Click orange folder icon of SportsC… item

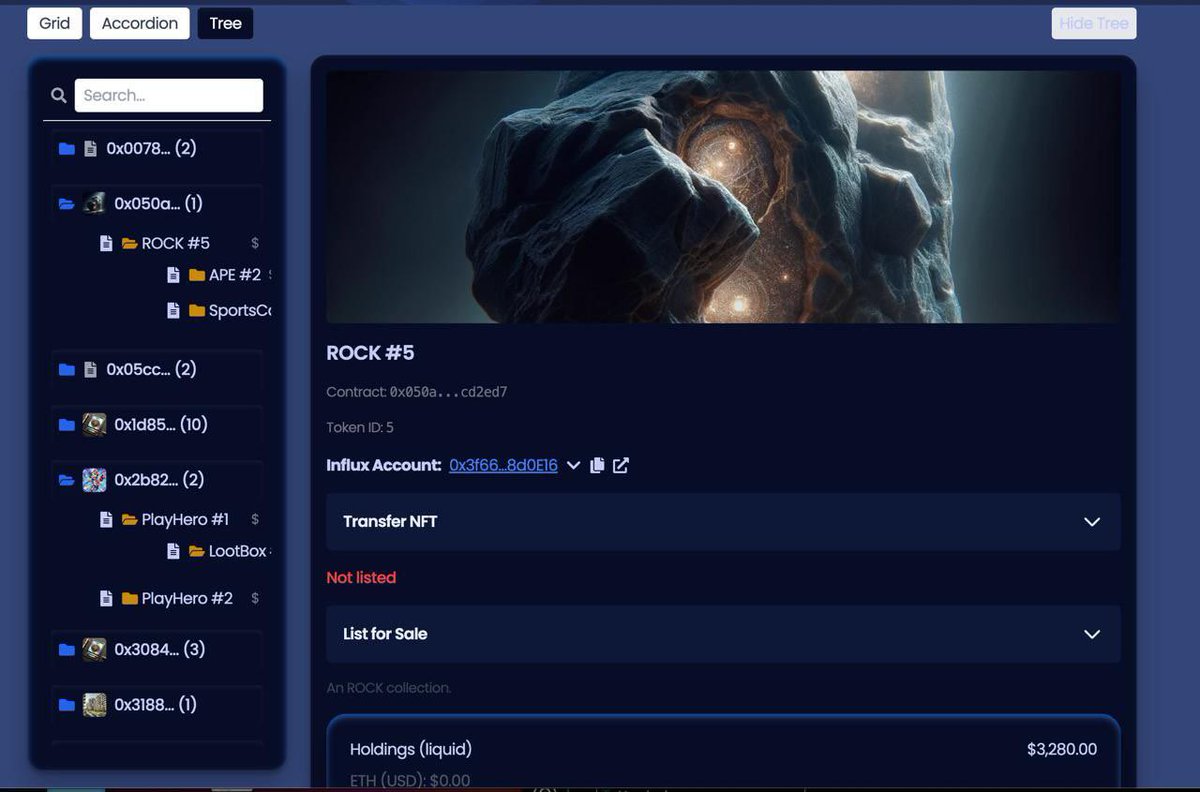(x=197, y=310)
